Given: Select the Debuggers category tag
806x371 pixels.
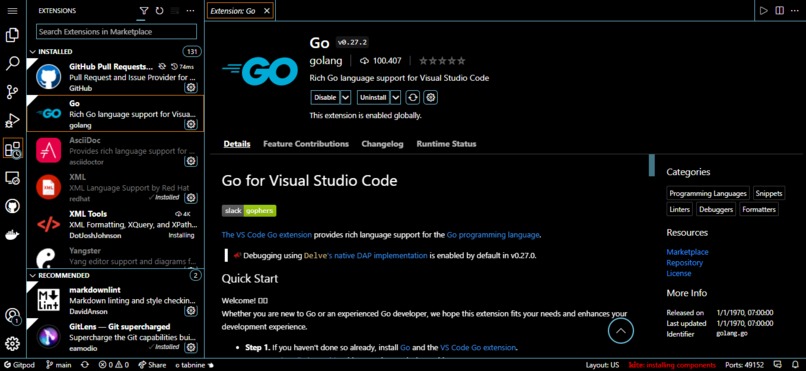Looking at the screenshot, I should [716, 209].
